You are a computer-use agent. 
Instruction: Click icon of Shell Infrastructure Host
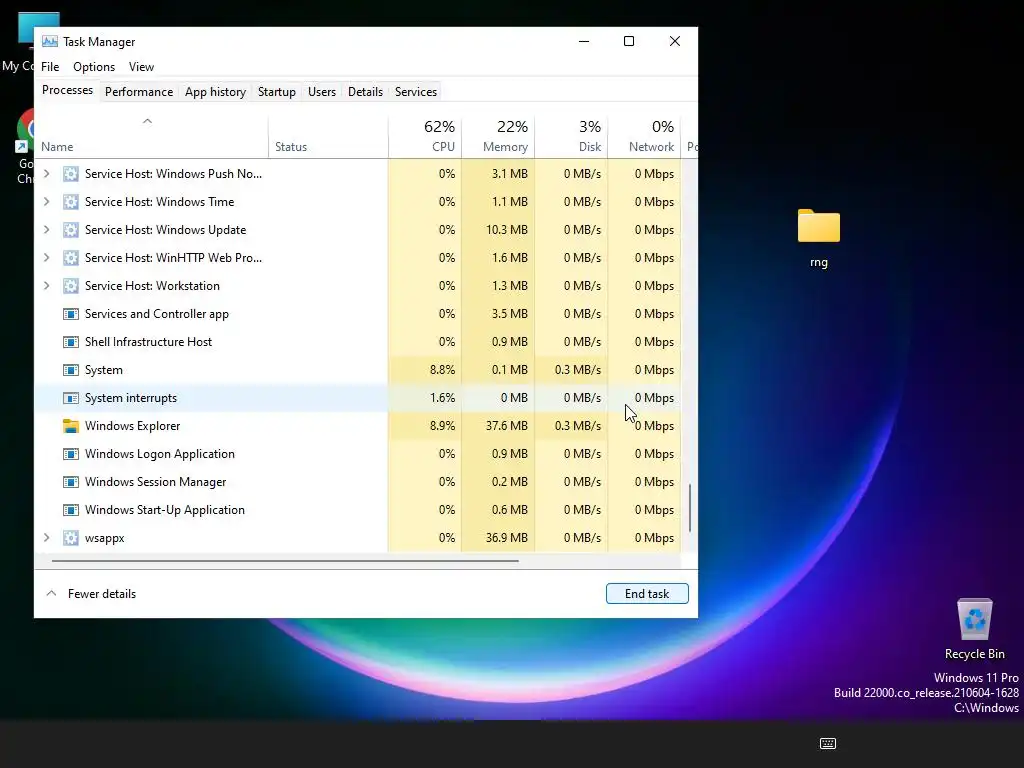click(71, 342)
